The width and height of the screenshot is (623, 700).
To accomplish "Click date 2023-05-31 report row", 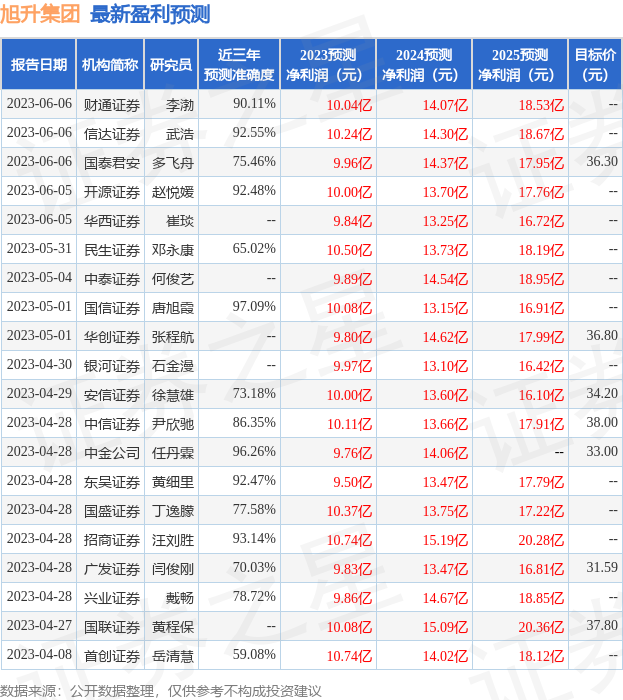I will [39, 249].
